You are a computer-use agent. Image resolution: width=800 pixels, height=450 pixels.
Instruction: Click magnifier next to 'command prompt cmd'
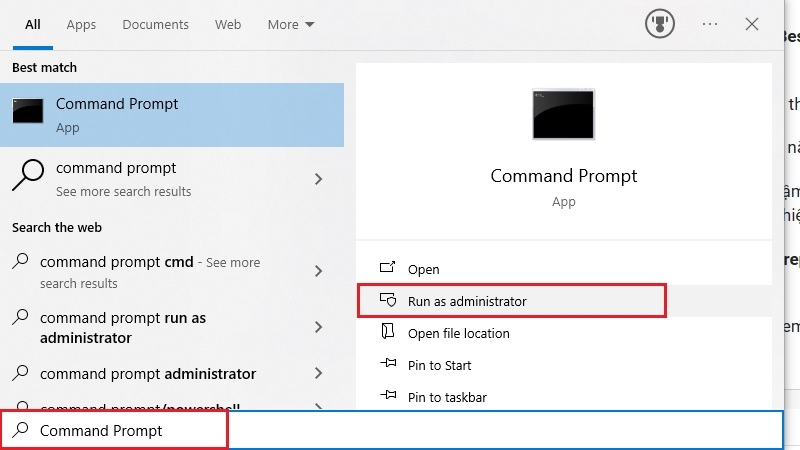pos(20,261)
